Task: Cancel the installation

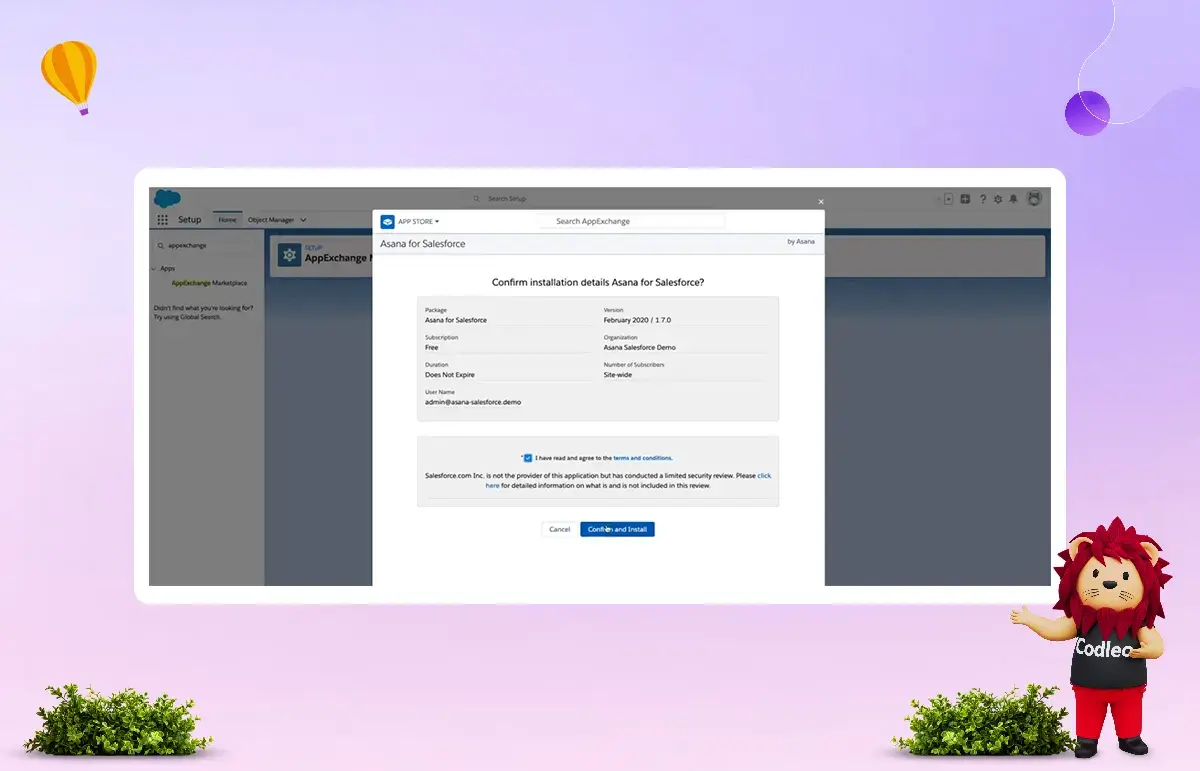Action: (560, 529)
